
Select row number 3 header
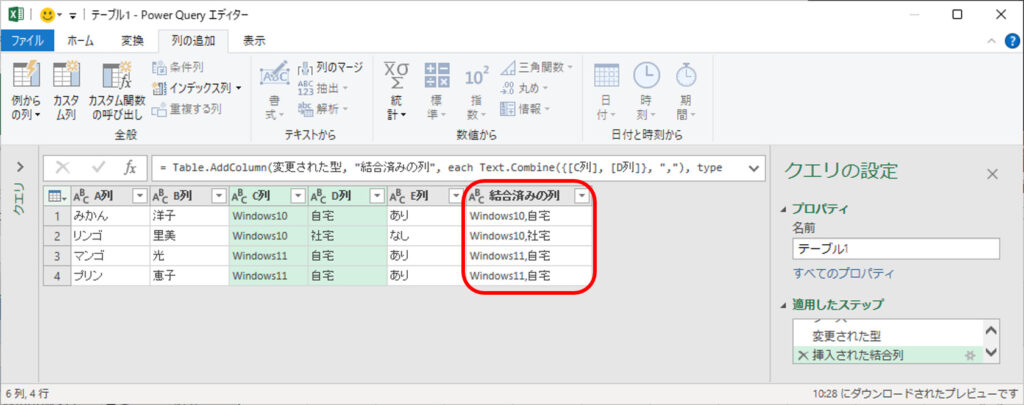(x=57, y=255)
